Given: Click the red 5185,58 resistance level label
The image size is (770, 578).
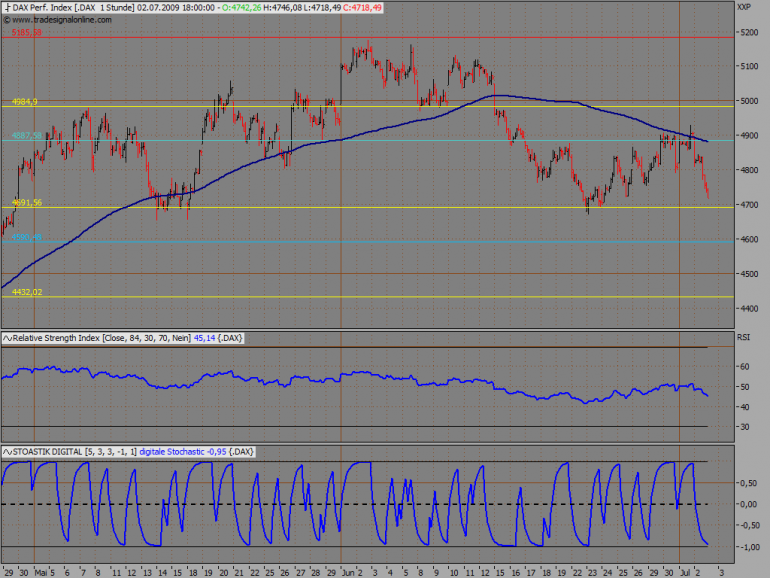Looking at the screenshot, I should coord(27,32).
